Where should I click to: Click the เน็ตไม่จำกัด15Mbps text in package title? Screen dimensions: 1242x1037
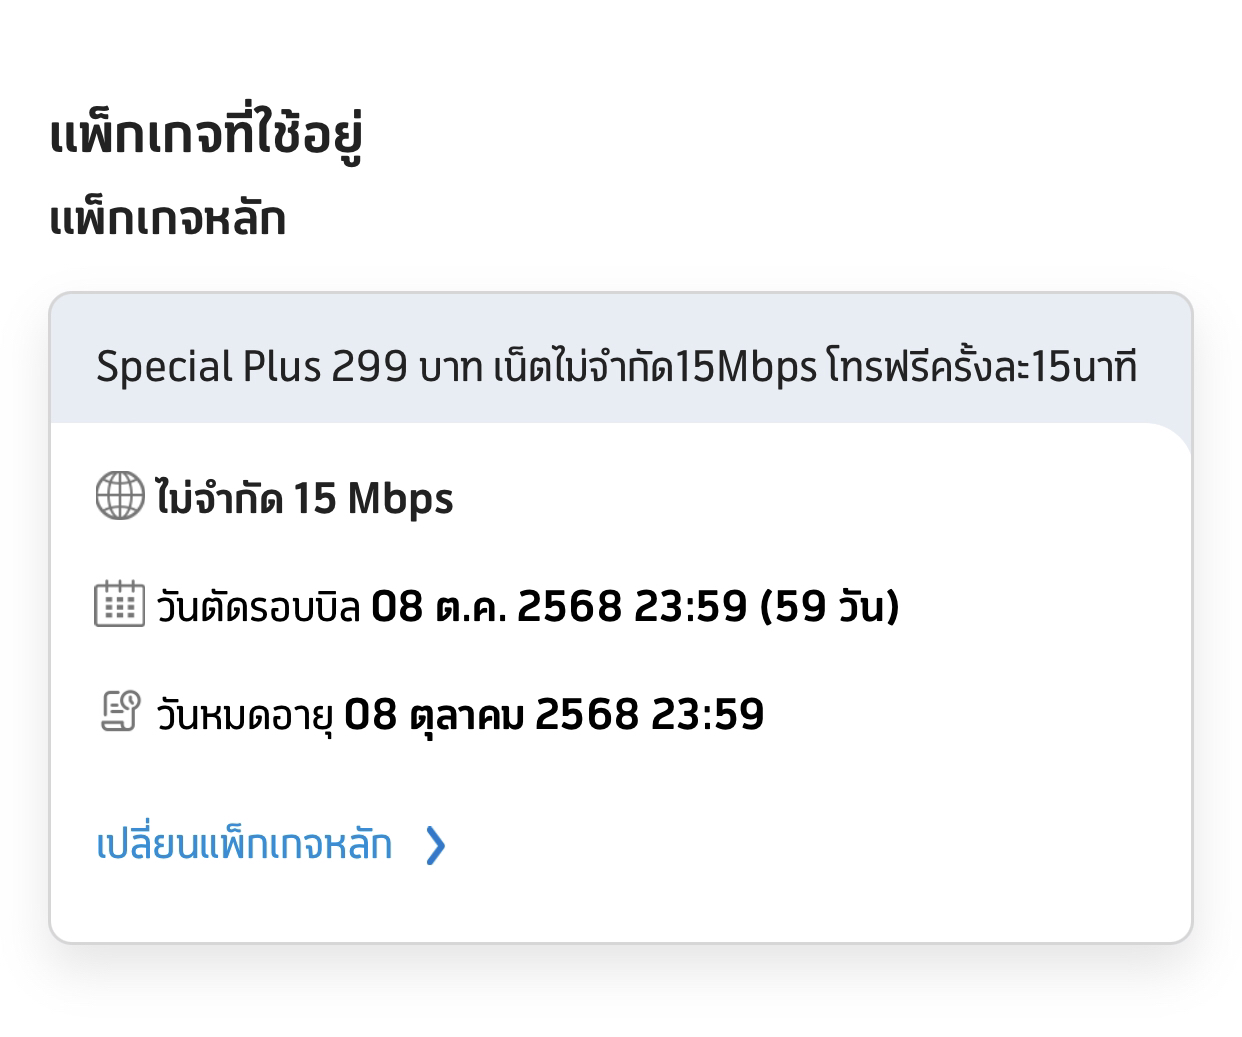point(656,367)
